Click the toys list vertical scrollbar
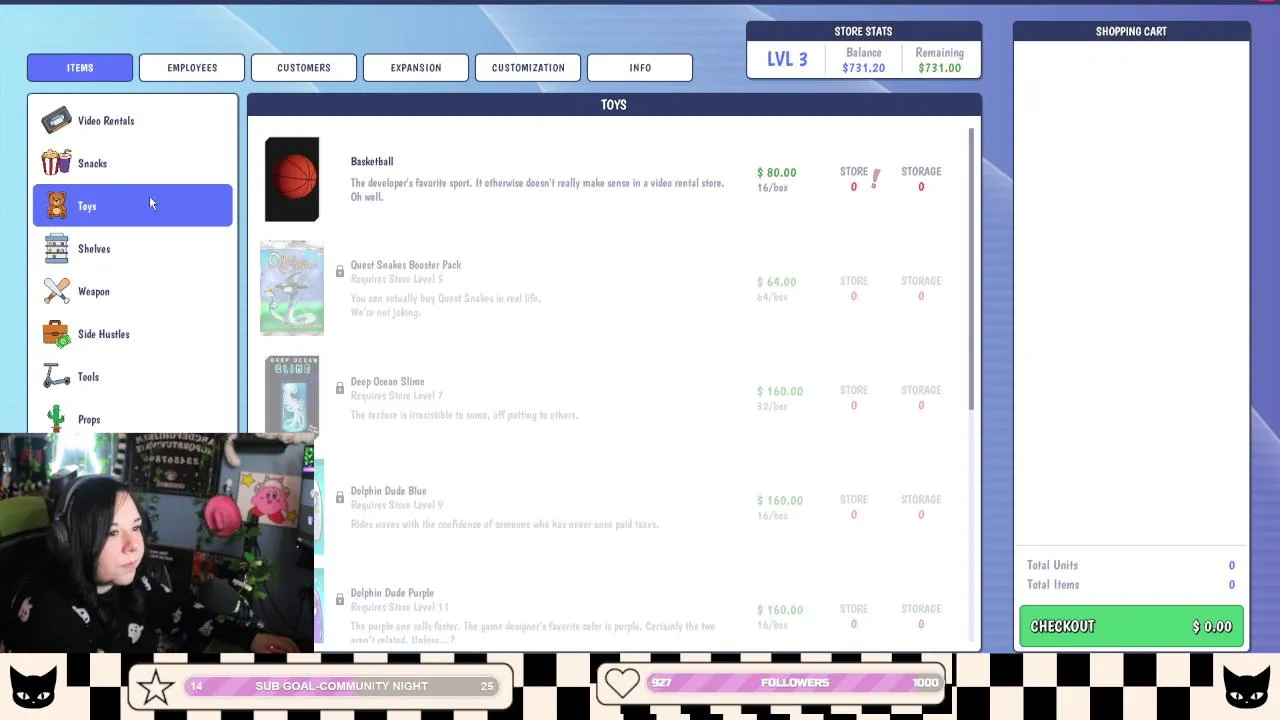 tap(970, 268)
